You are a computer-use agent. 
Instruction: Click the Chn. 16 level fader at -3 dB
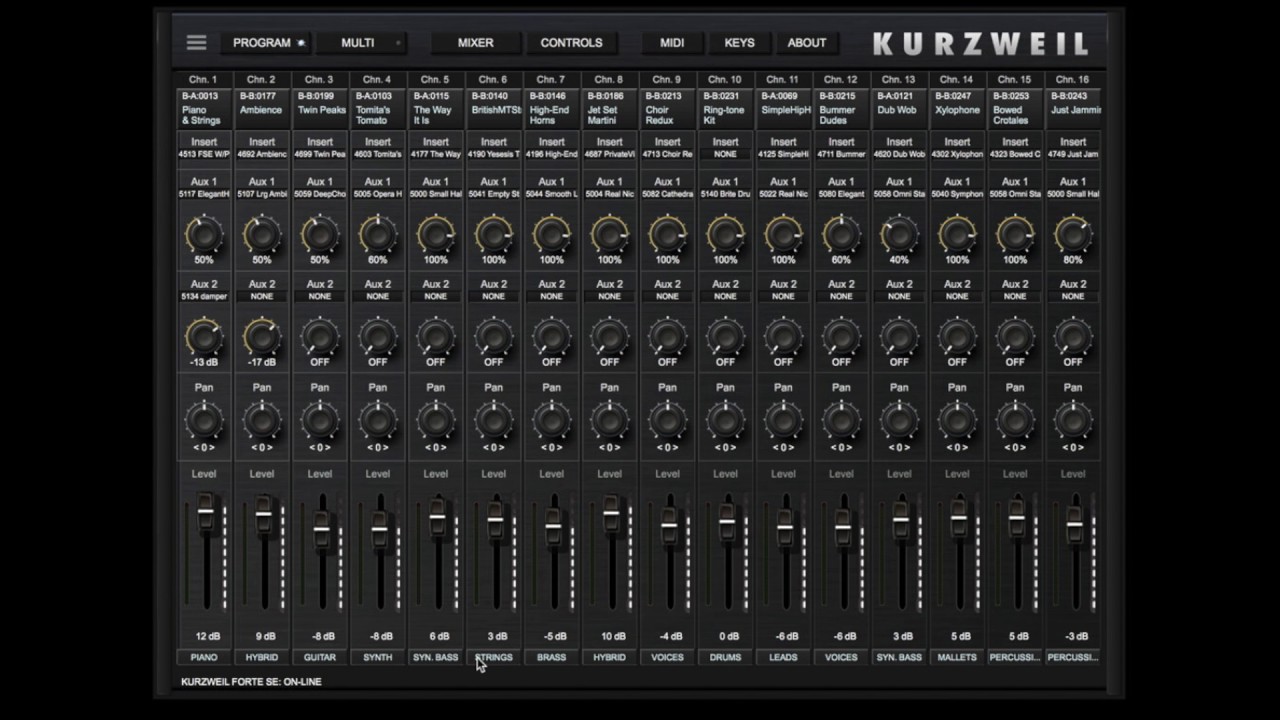coord(1075,525)
